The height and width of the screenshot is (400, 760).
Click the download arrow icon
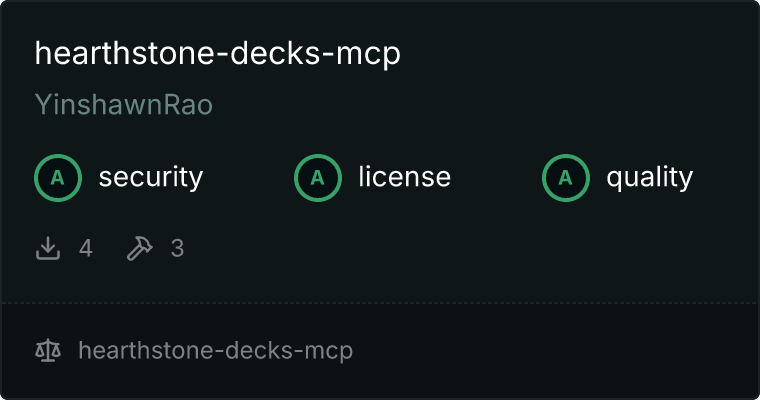pyautogui.click(x=48, y=248)
